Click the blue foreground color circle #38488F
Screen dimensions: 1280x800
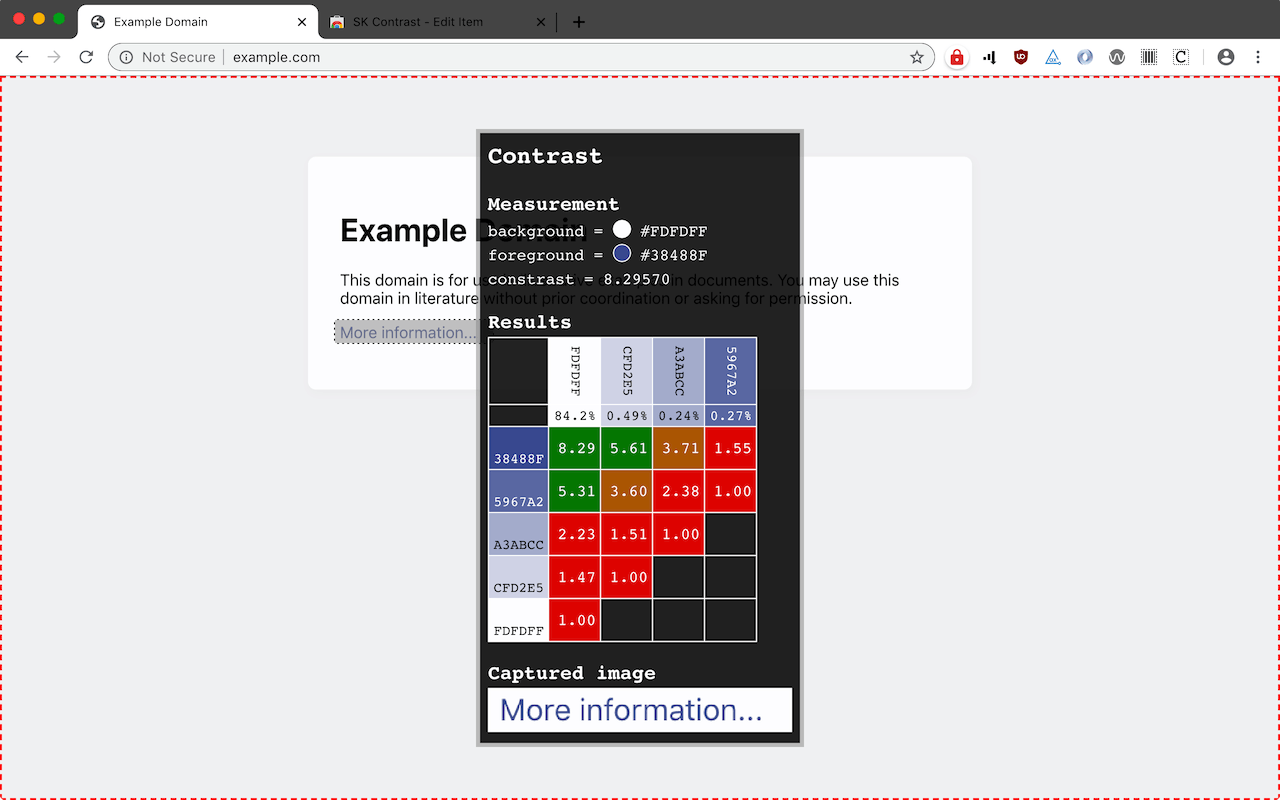(x=622, y=254)
